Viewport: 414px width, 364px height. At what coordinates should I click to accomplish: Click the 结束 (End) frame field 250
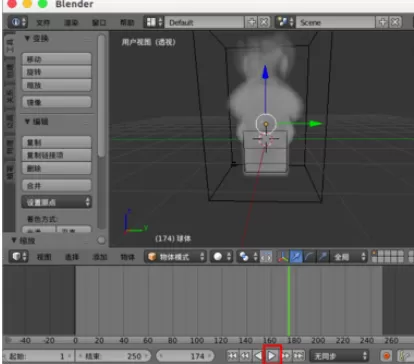[113, 356]
